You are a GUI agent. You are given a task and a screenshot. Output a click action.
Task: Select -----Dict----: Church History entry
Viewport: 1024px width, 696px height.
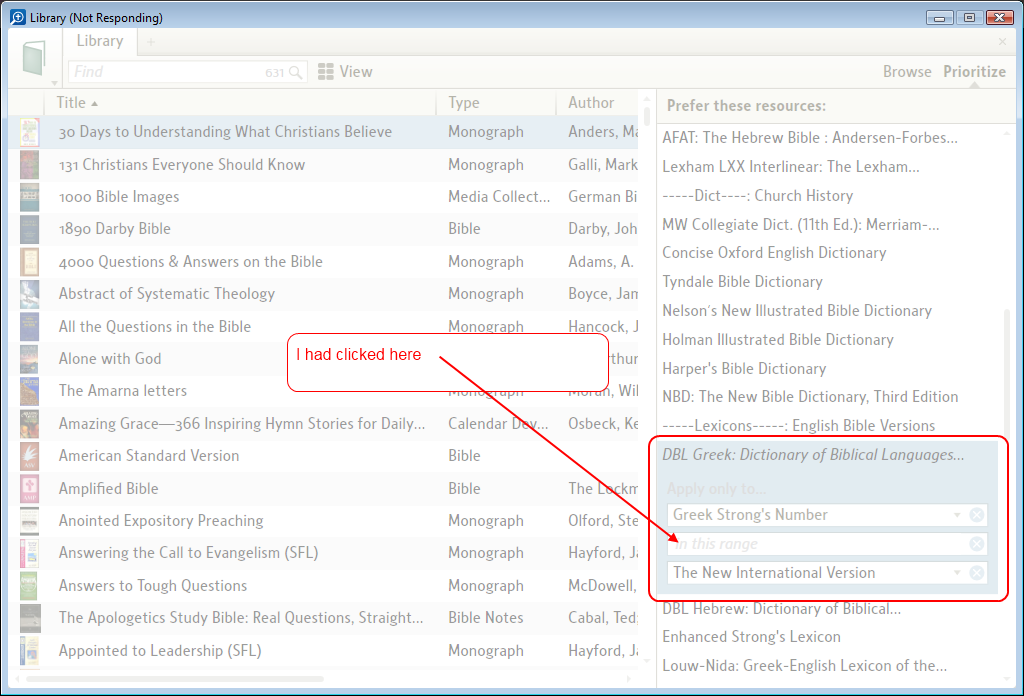click(x=758, y=196)
